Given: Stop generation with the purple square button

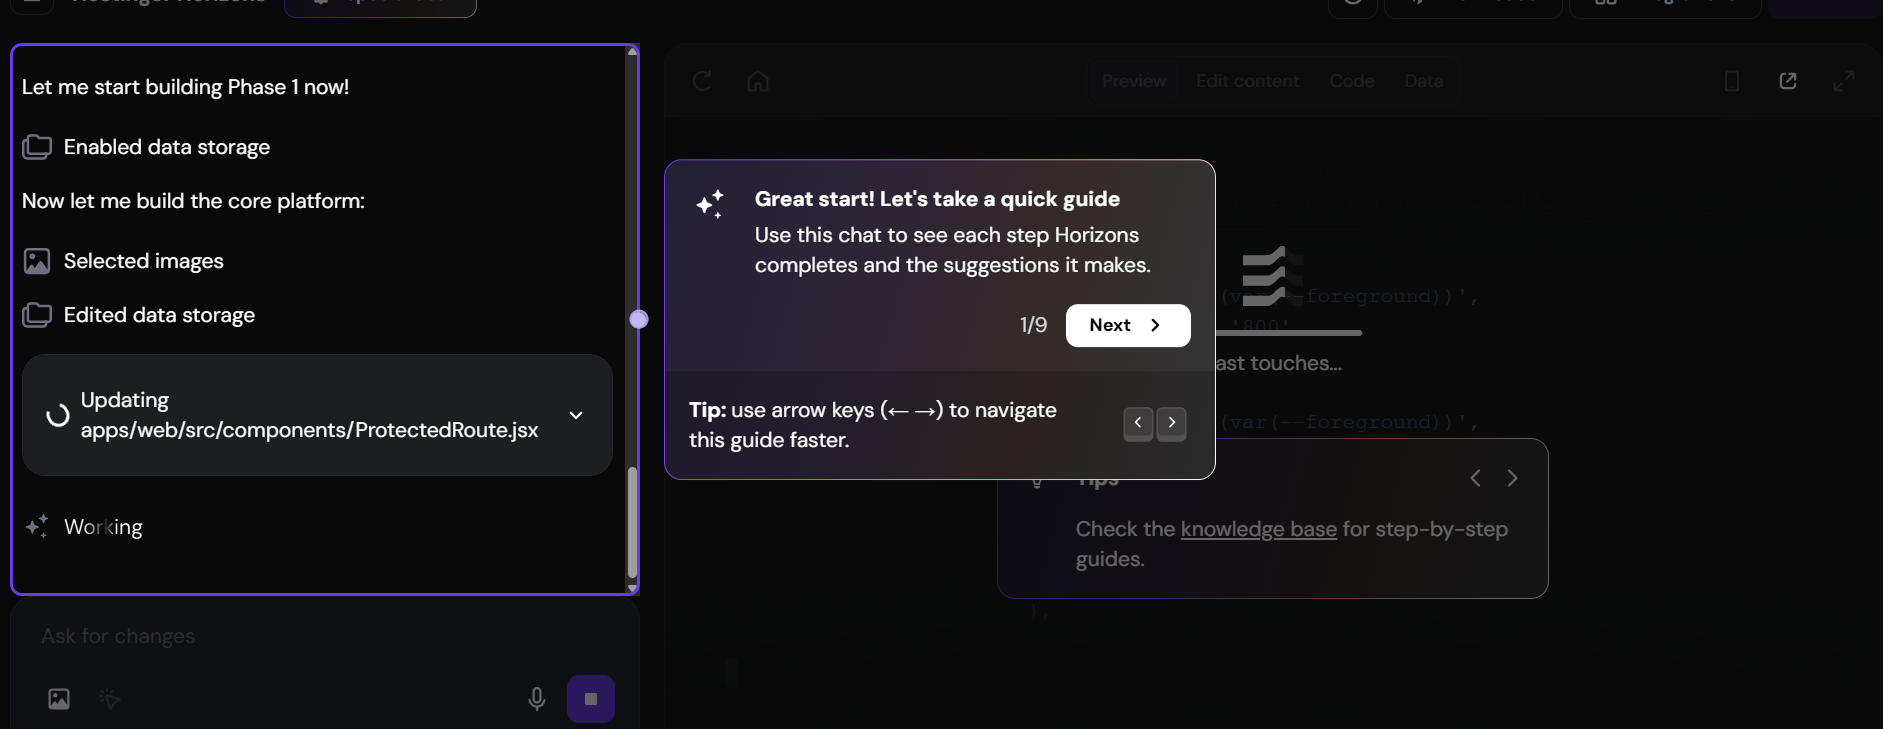Looking at the screenshot, I should click(x=591, y=699).
